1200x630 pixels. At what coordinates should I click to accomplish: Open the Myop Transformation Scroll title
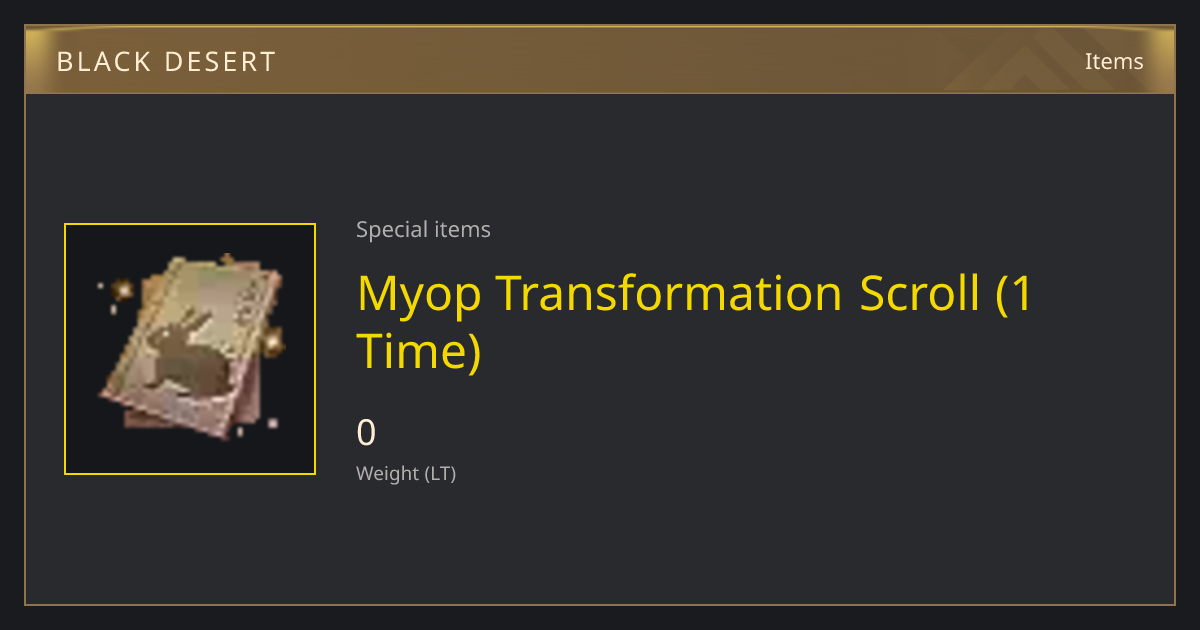(695, 322)
